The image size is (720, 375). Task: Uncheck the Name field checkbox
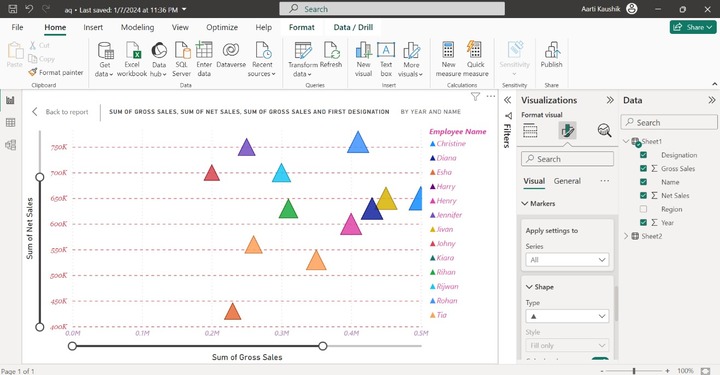pyautogui.click(x=643, y=182)
